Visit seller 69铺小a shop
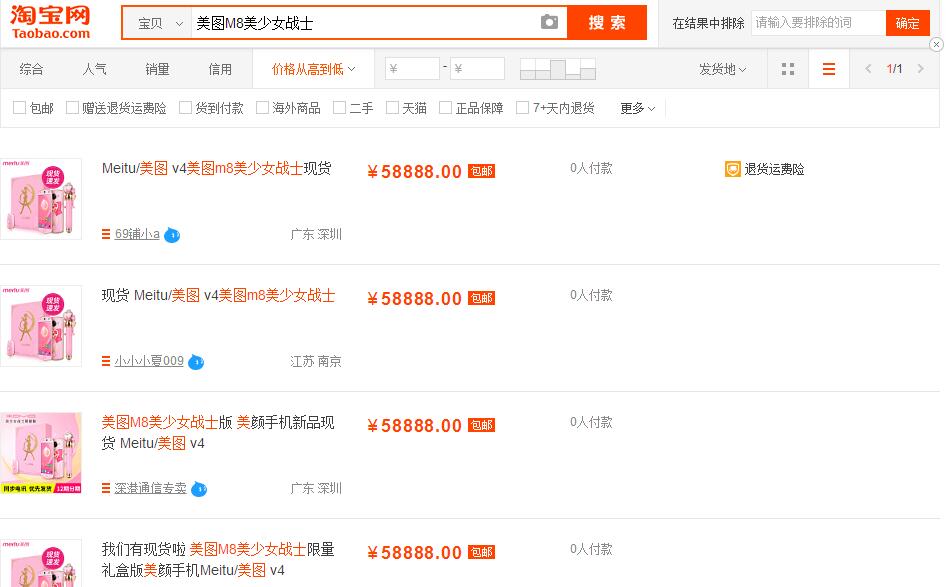The image size is (946, 587). click(x=137, y=234)
